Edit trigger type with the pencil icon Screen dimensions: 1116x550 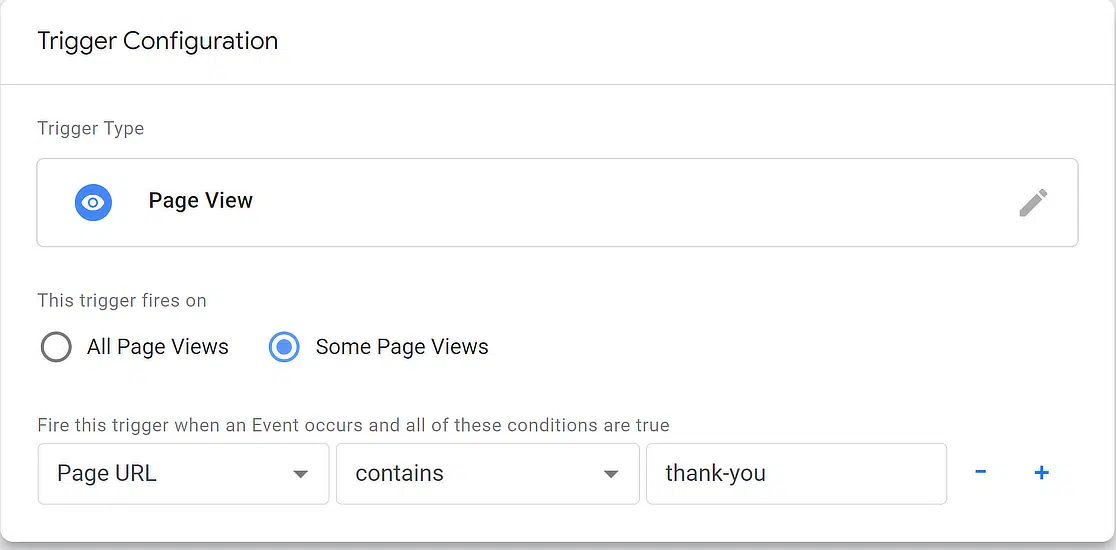[1033, 203]
